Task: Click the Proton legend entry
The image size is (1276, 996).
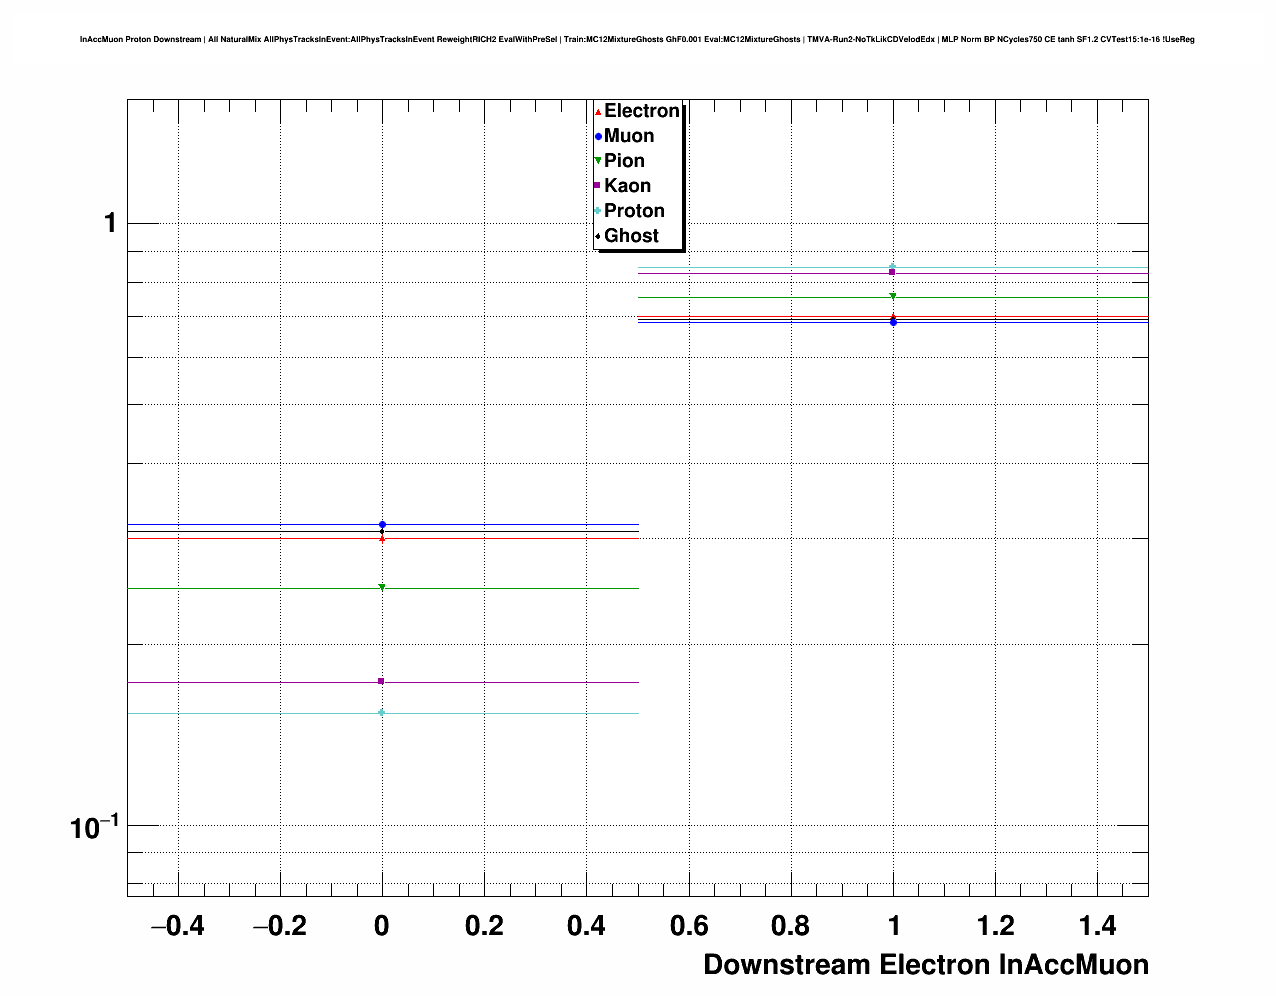Action: [630, 211]
